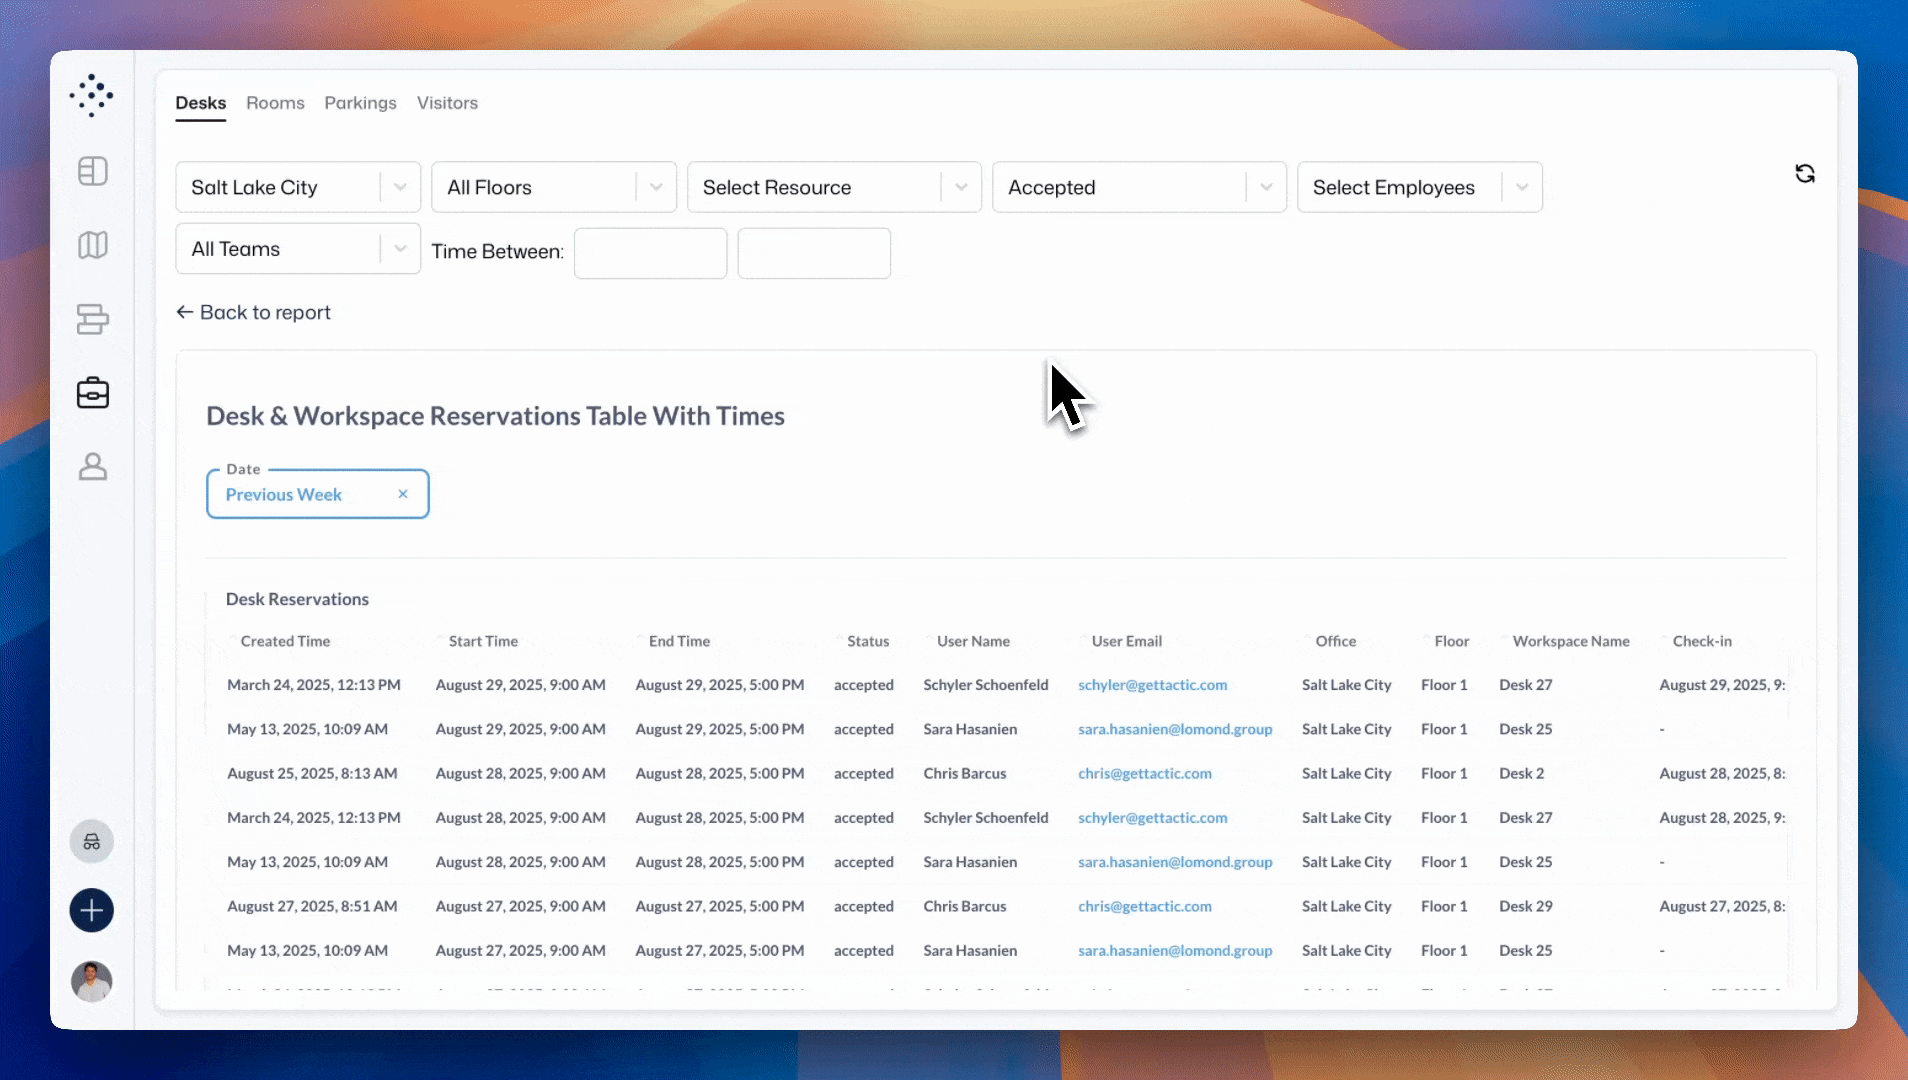Open the map view sidebar icon
The height and width of the screenshot is (1080, 1908).
click(x=92, y=245)
